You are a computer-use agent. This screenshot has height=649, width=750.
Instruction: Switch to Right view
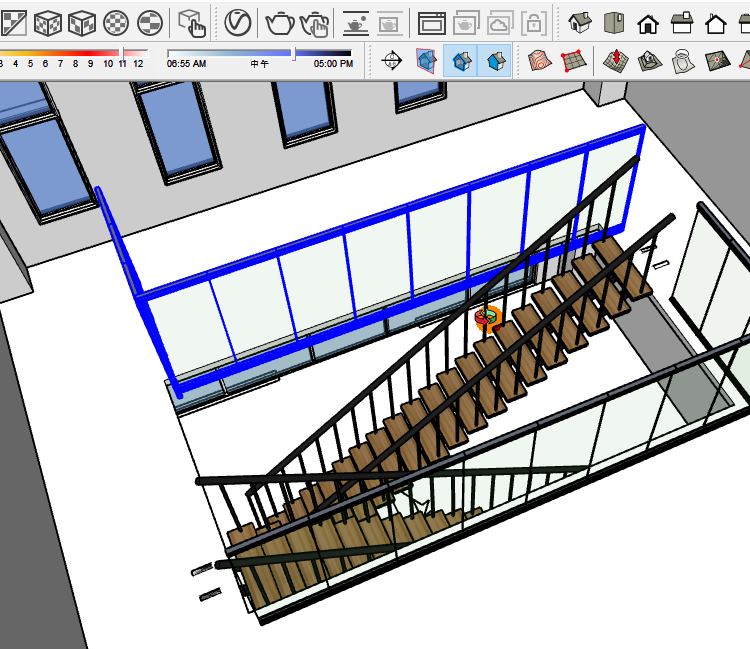point(682,22)
